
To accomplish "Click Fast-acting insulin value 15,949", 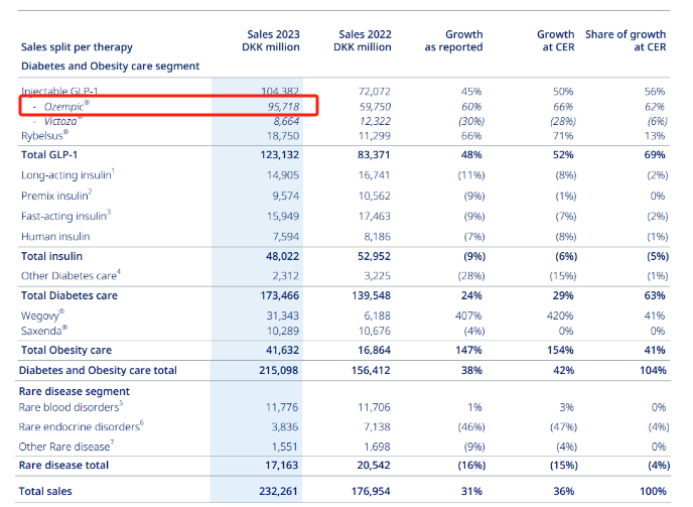I will pos(283,216).
